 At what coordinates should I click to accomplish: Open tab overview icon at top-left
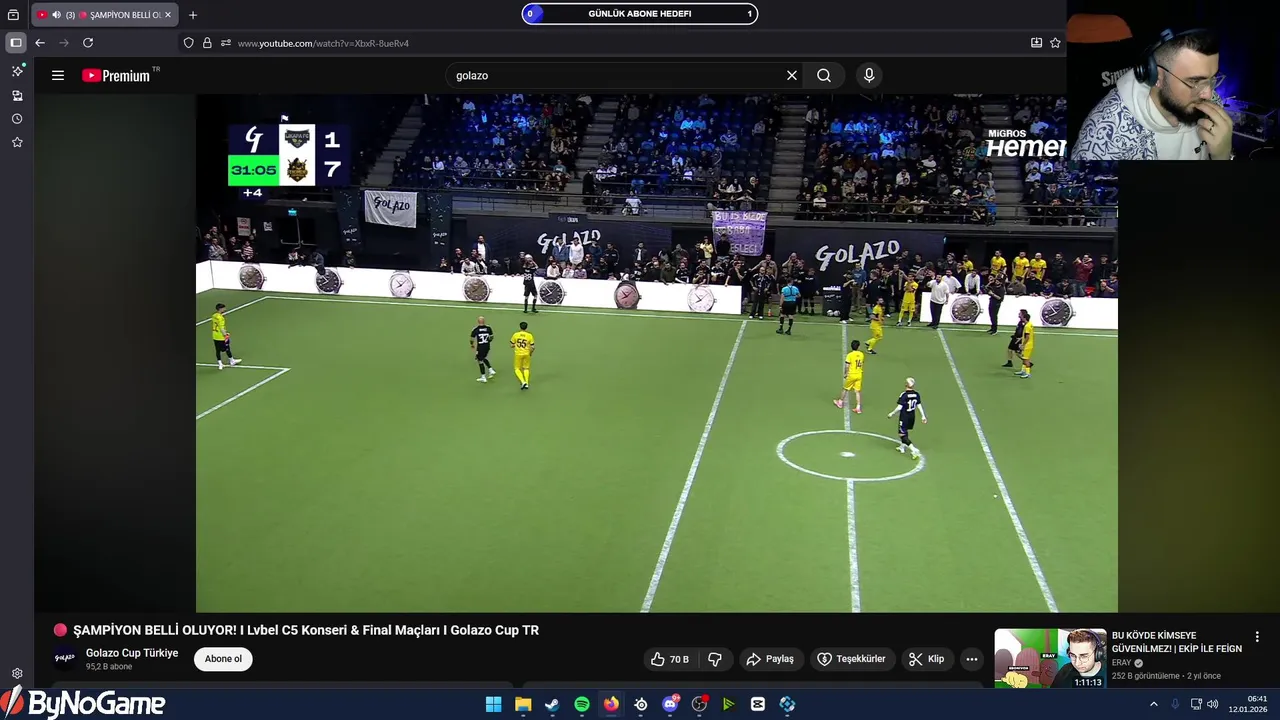click(x=13, y=15)
